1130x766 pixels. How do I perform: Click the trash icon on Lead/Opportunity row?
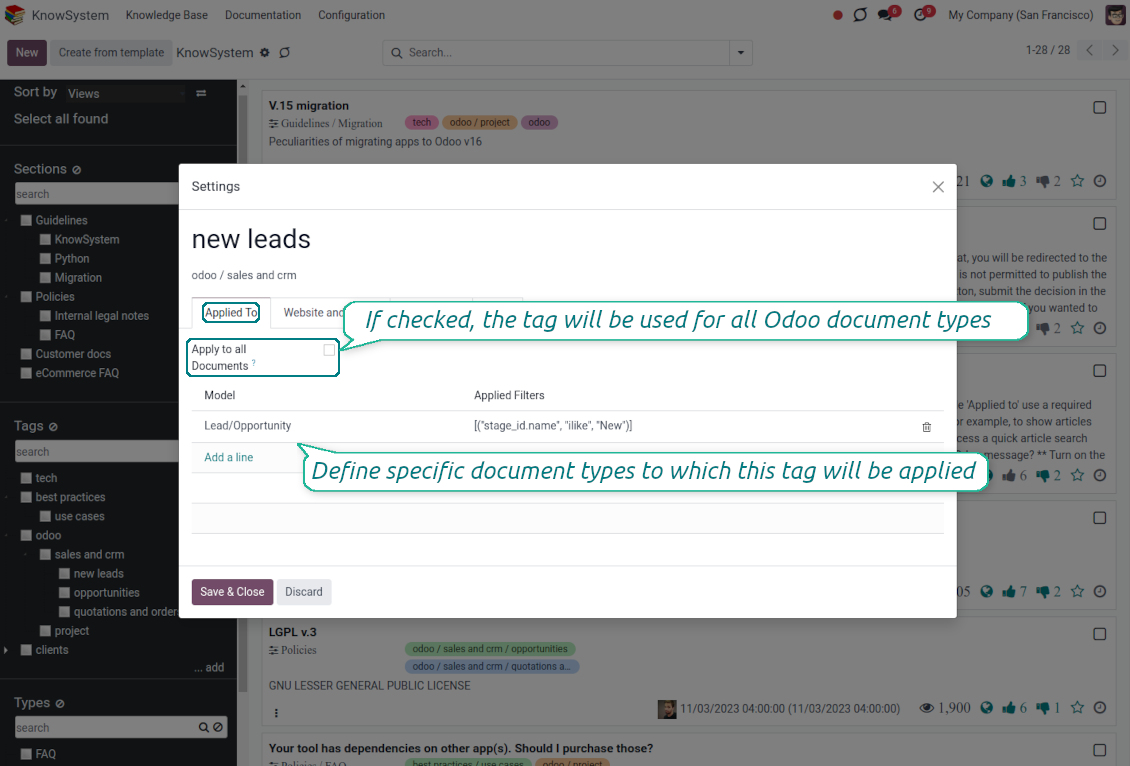click(x=926, y=427)
